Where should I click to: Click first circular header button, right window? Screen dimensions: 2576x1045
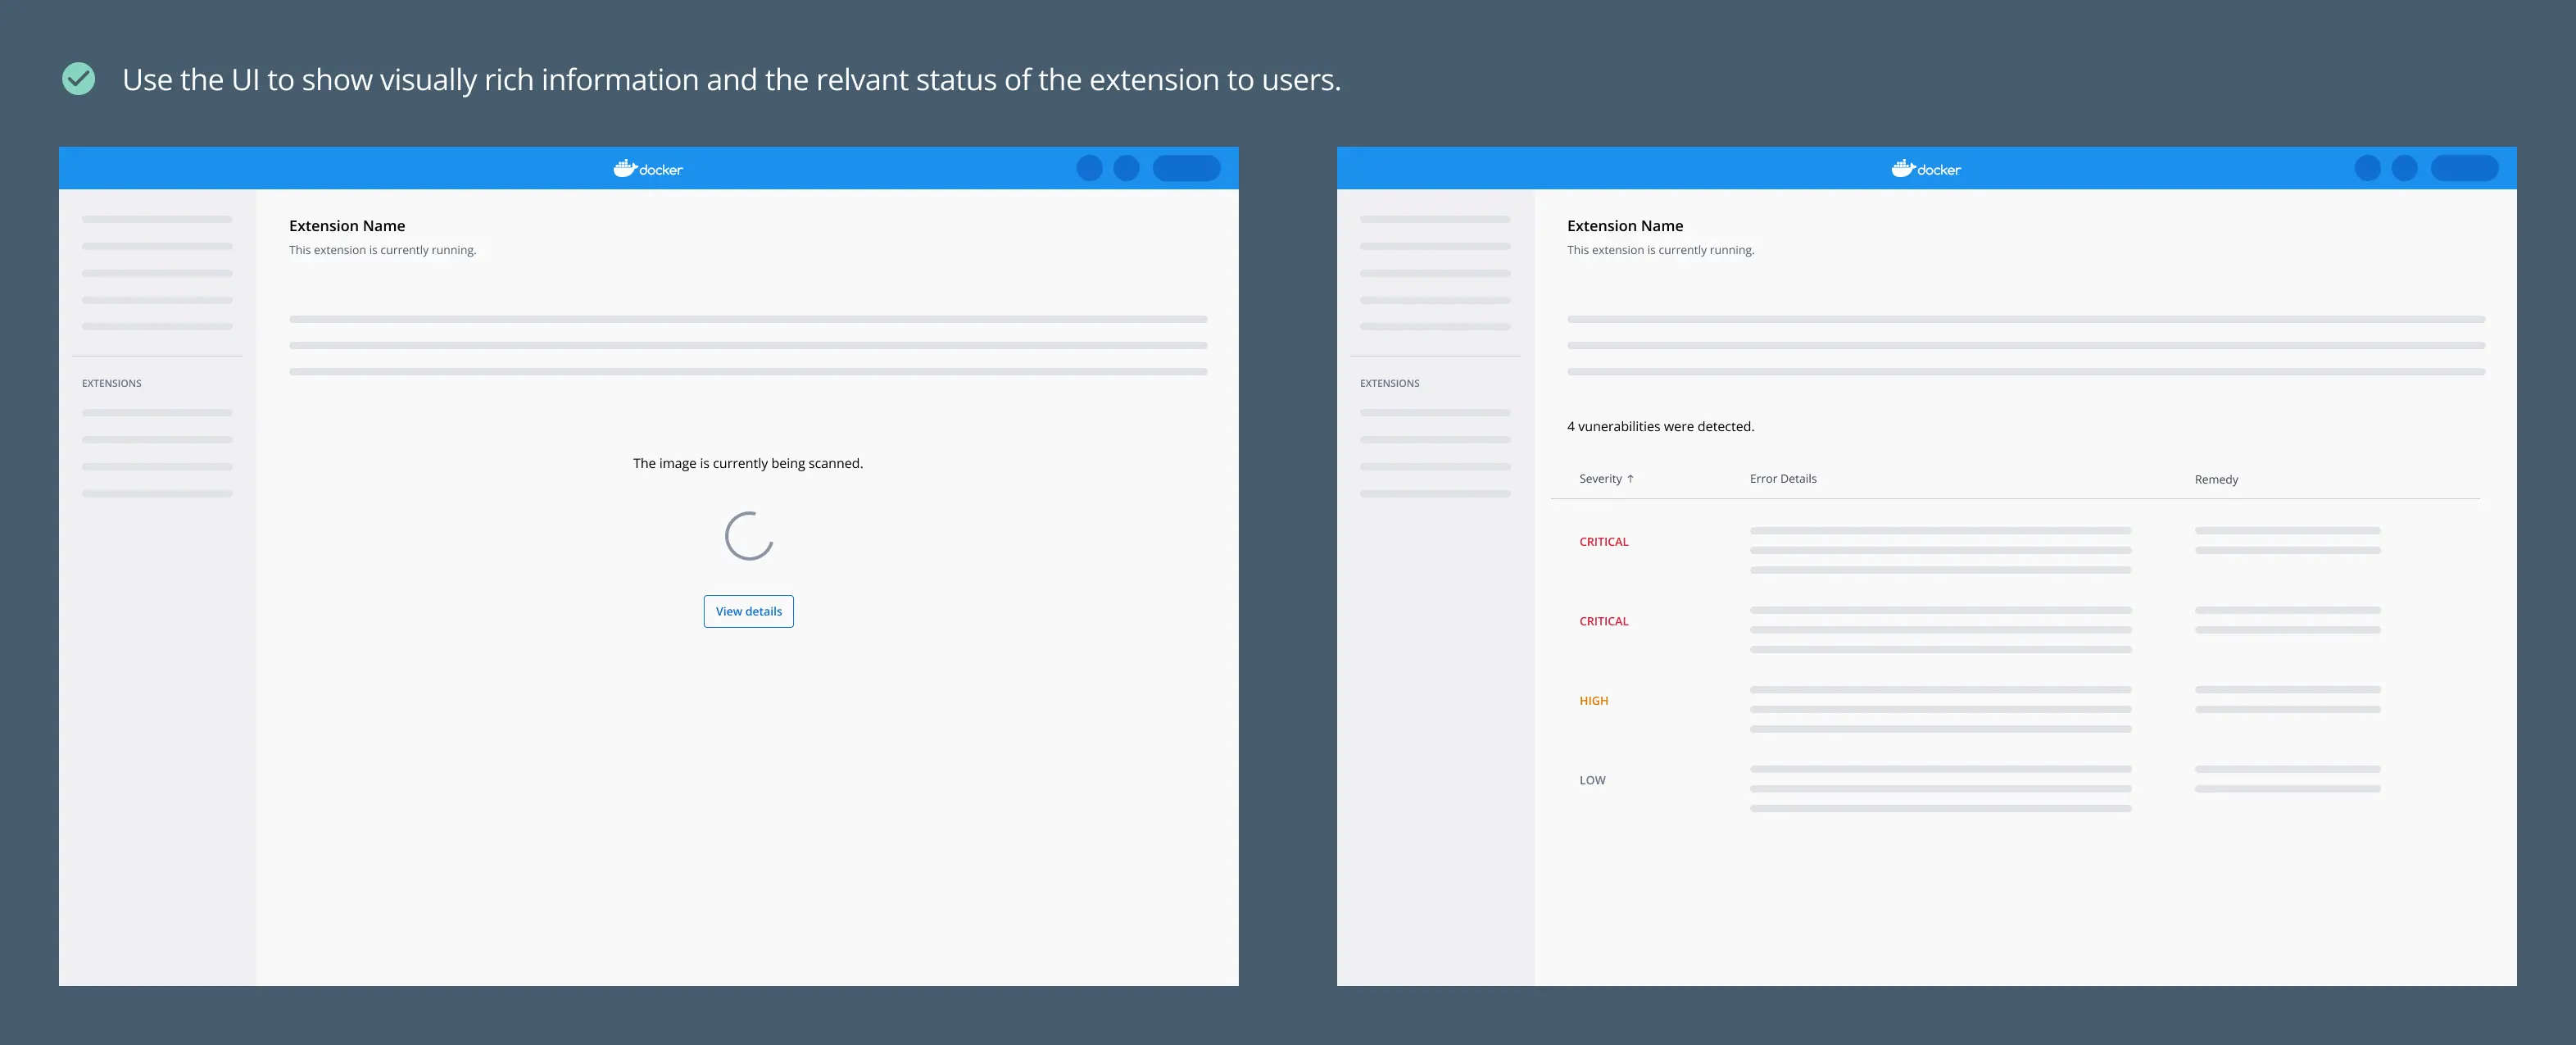pos(2367,168)
